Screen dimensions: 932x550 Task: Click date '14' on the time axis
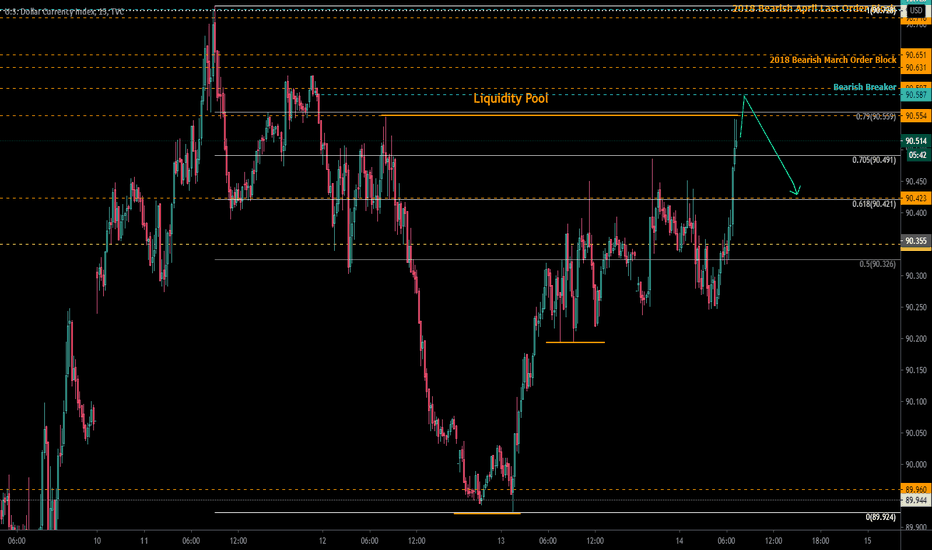[x=679, y=541]
